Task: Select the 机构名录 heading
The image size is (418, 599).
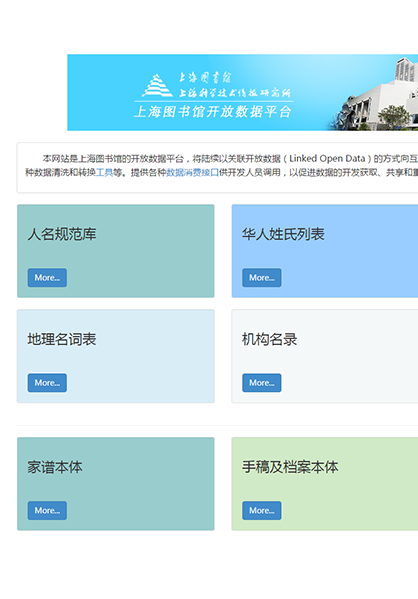Action: coord(269,339)
